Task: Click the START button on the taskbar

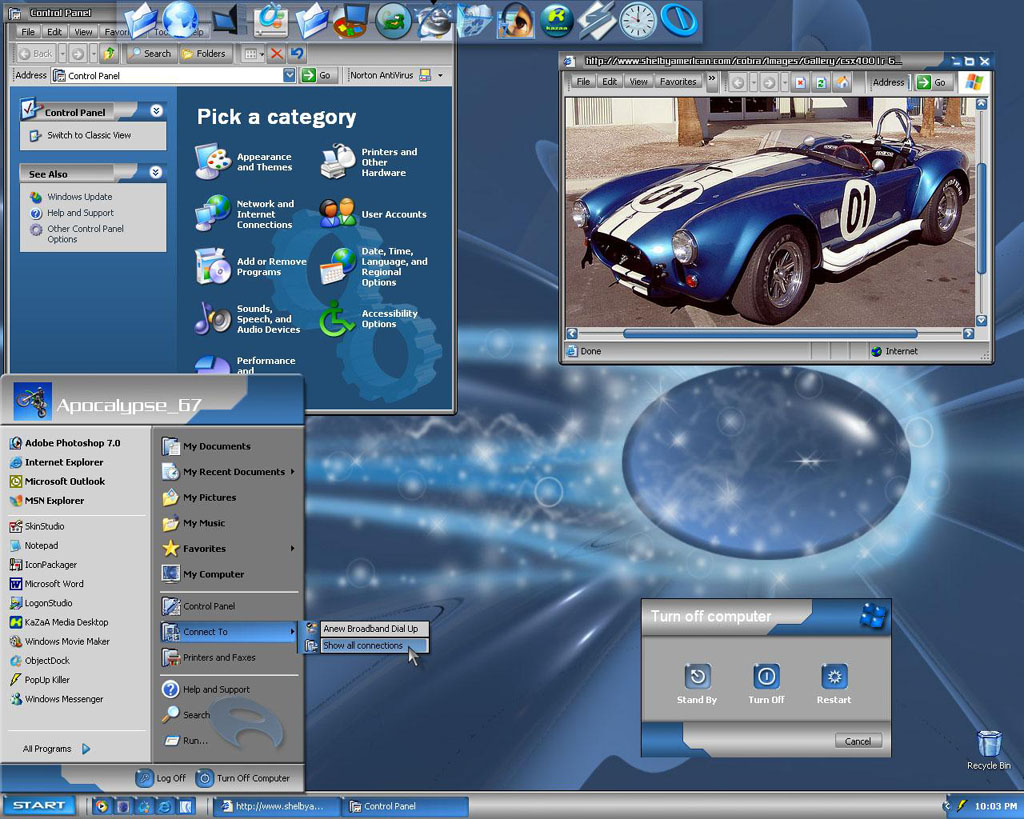Action: pyautogui.click(x=39, y=805)
